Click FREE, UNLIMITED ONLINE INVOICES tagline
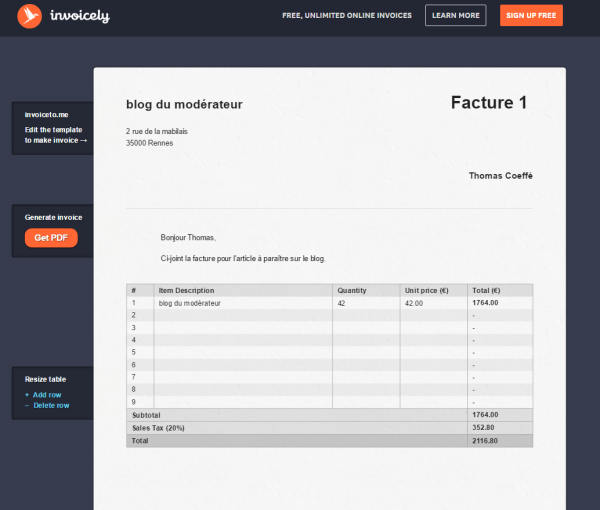Screen dimensions: 600x510 point(347,16)
